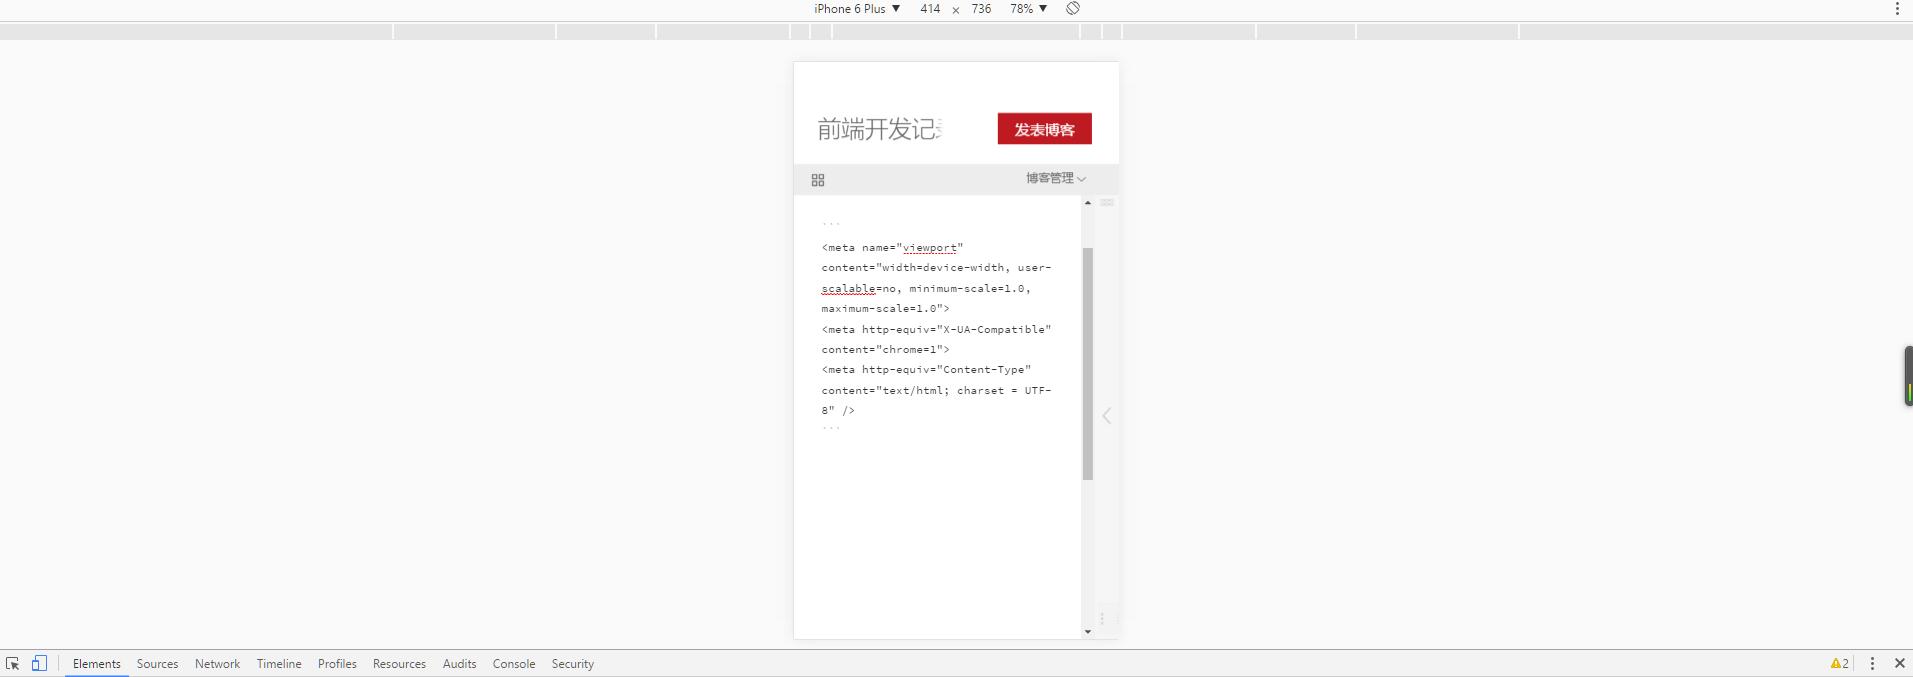Edit the 736 height field
The width and height of the screenshot is (1913, 677).
(981, 8)
